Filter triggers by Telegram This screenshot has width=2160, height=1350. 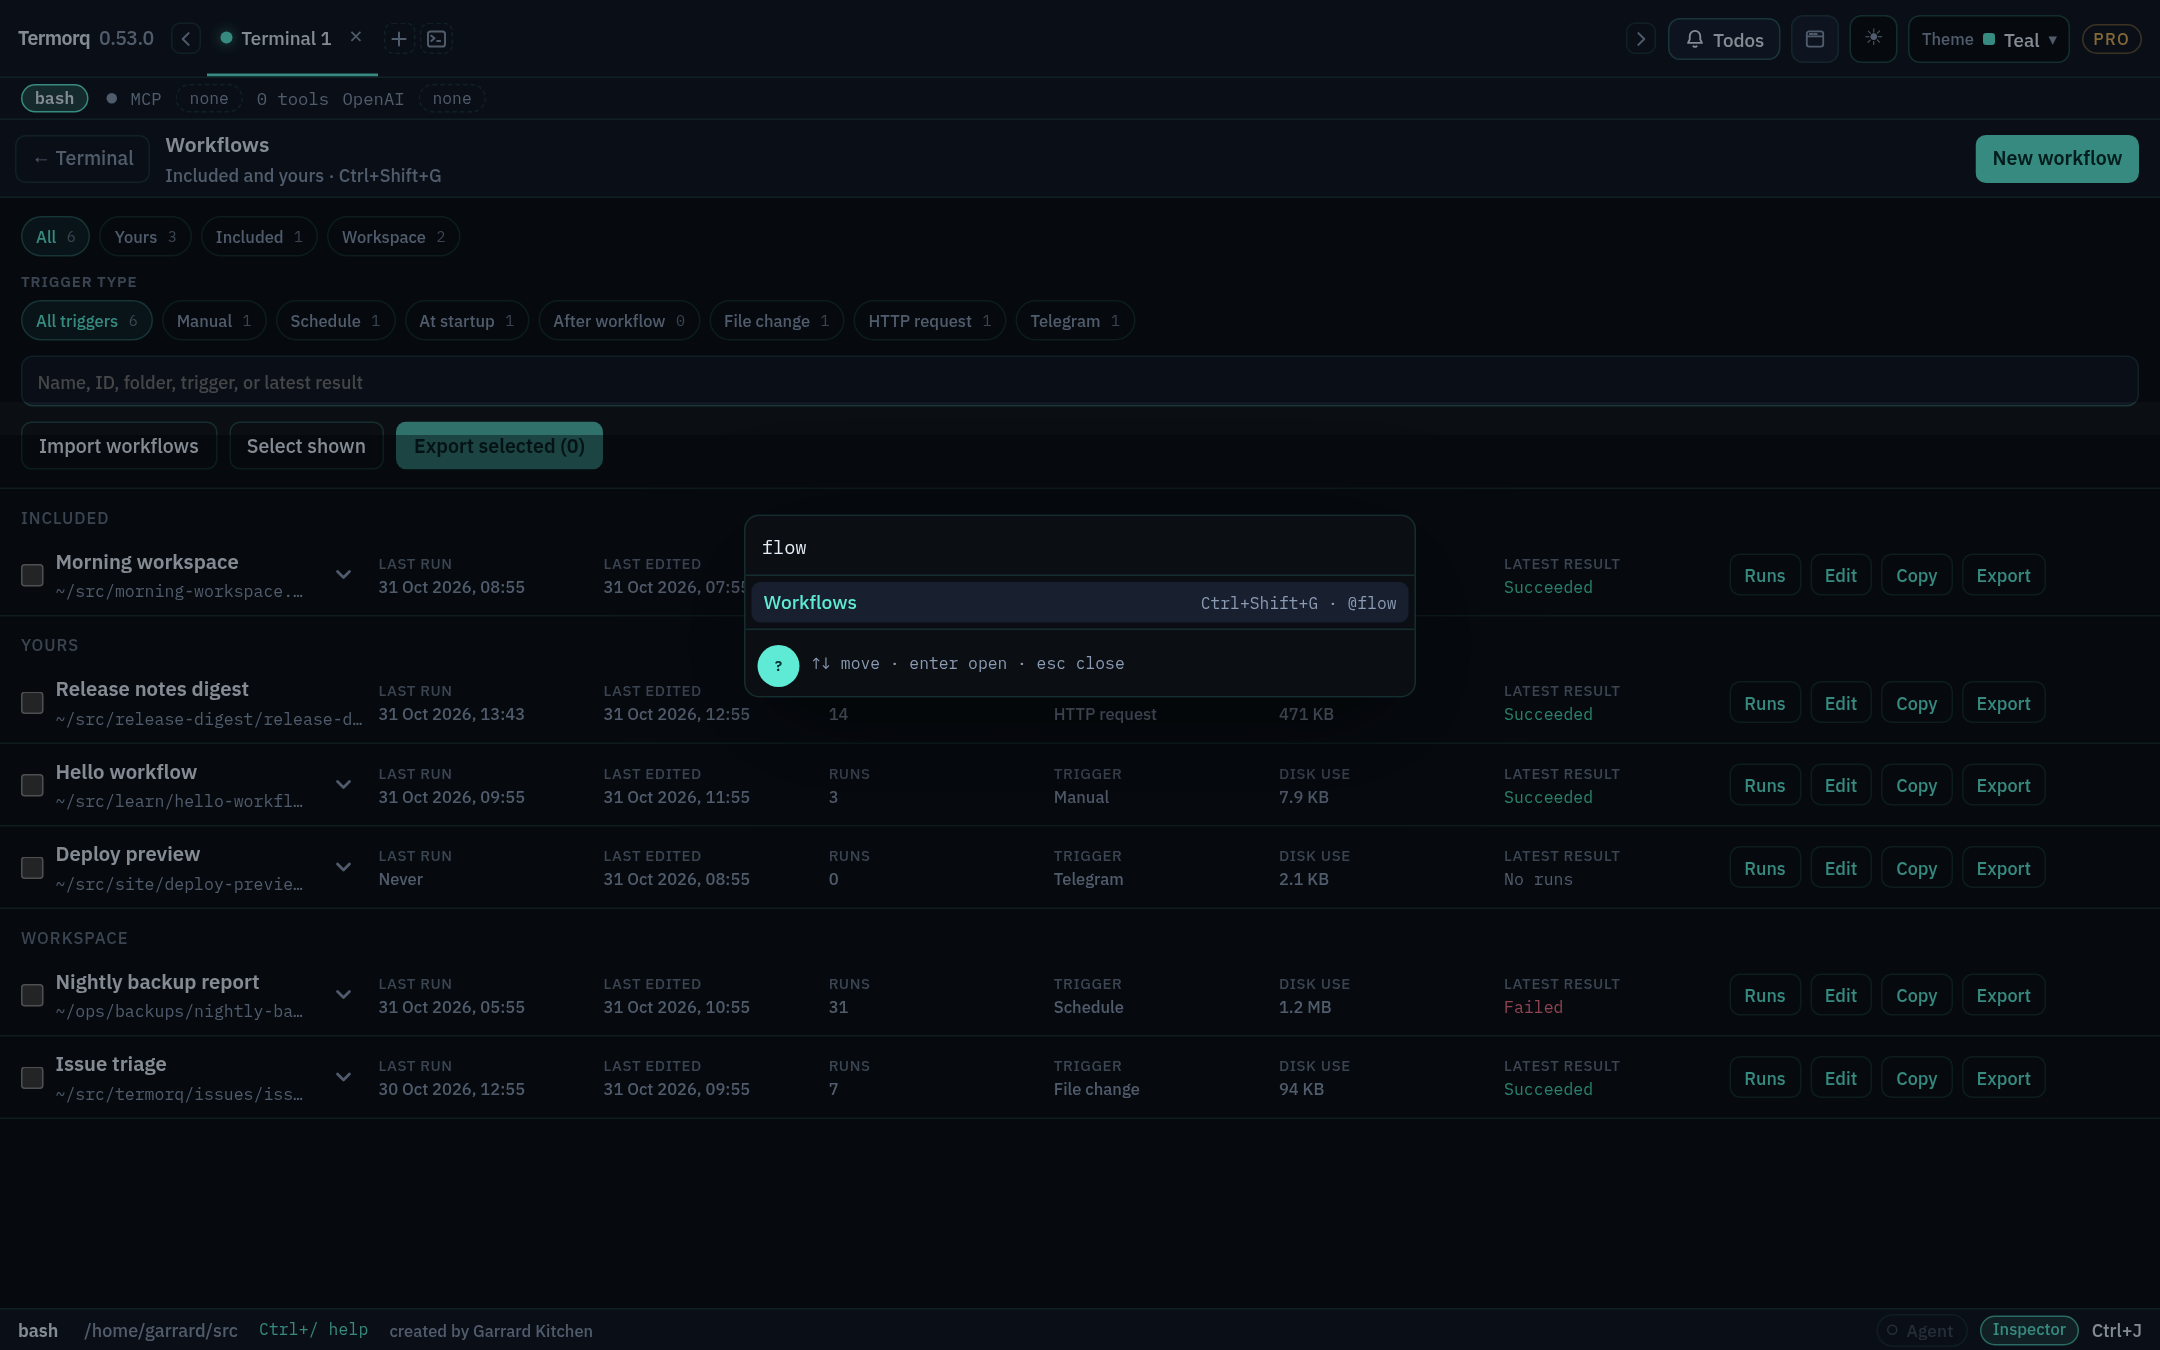[x=1075, y=321]
